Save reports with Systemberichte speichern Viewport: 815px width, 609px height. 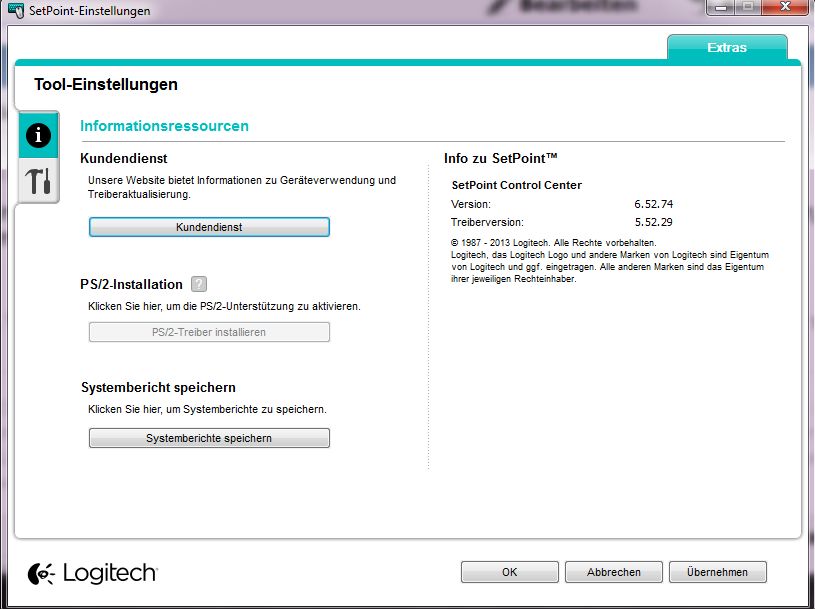(x=209, y=438)
